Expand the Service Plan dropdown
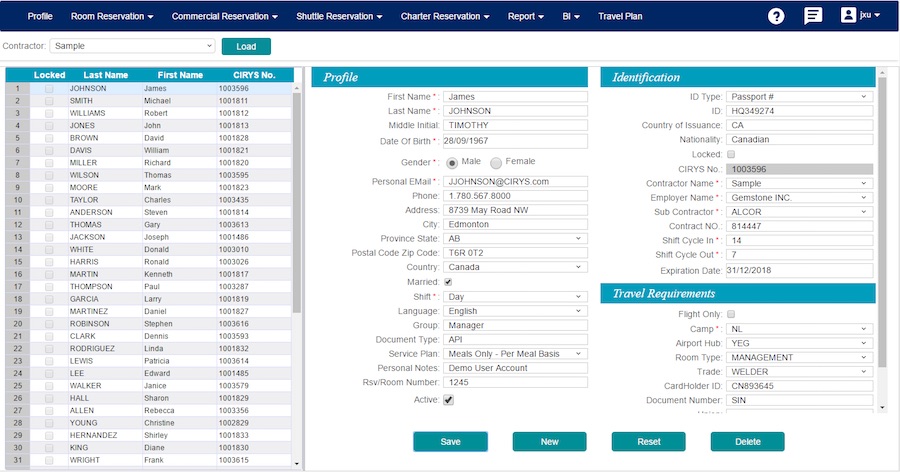Screen dimensions: 900x472 [514, 354]
